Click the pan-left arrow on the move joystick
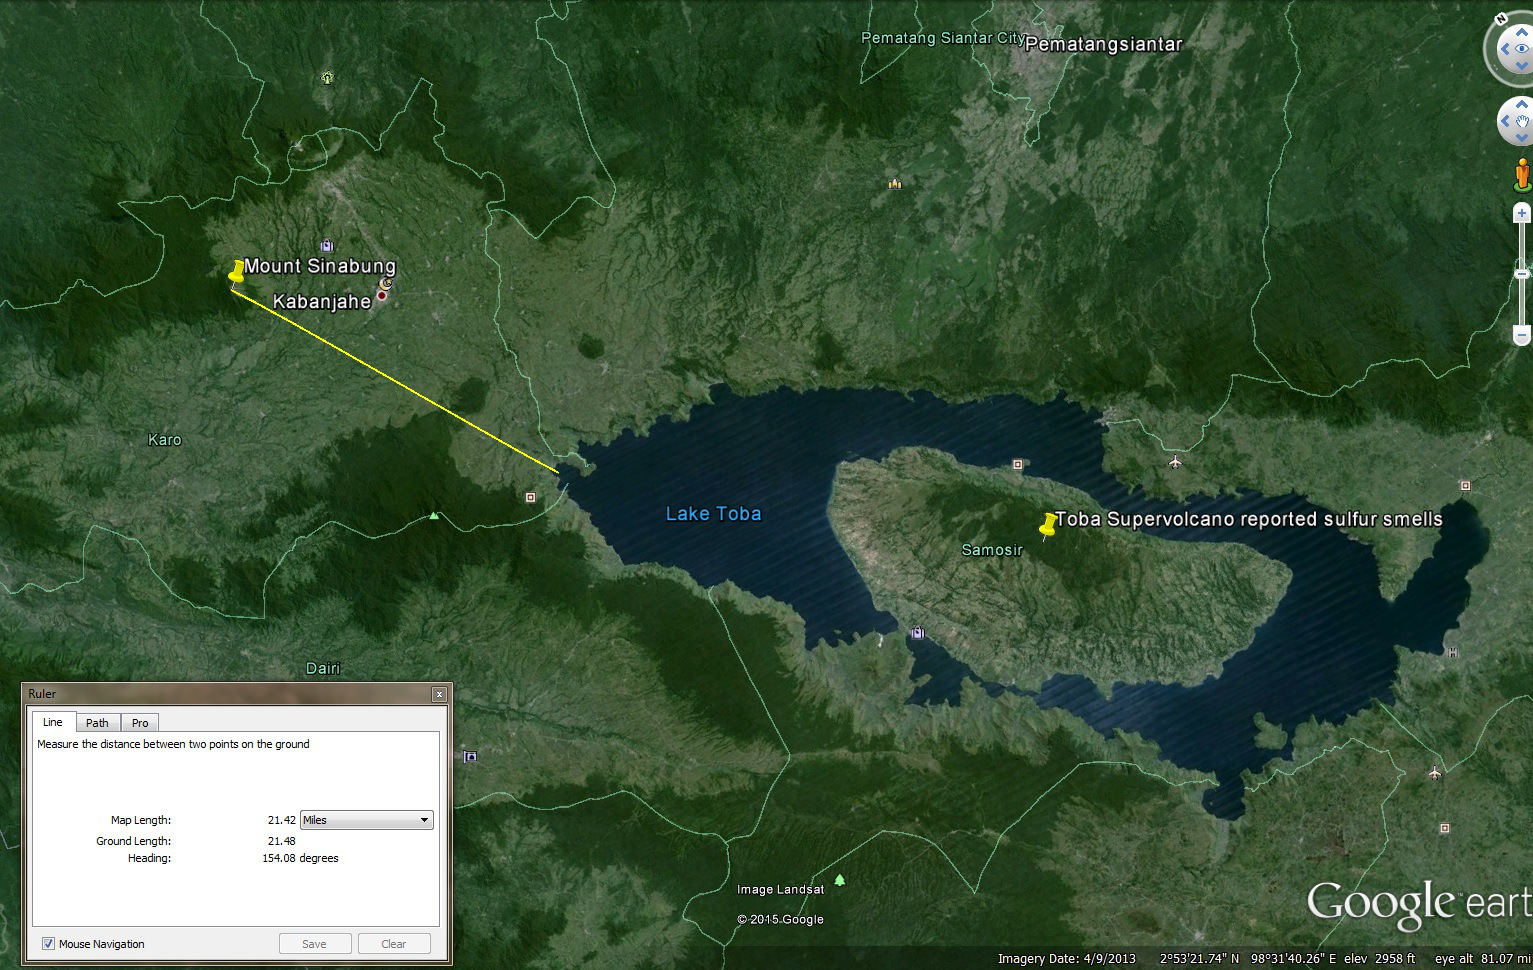 coord(1506,121)
